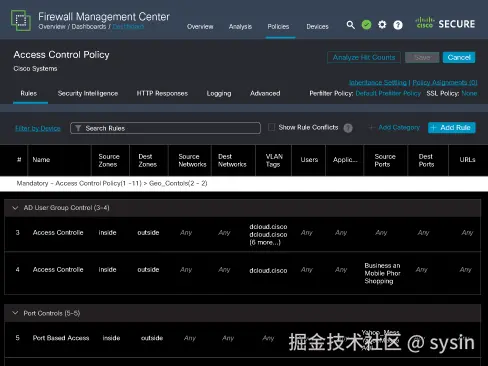Switch to the Logging tab
Image resolution: width=488 pixels, height=366 pixels.
pos(219,93)
